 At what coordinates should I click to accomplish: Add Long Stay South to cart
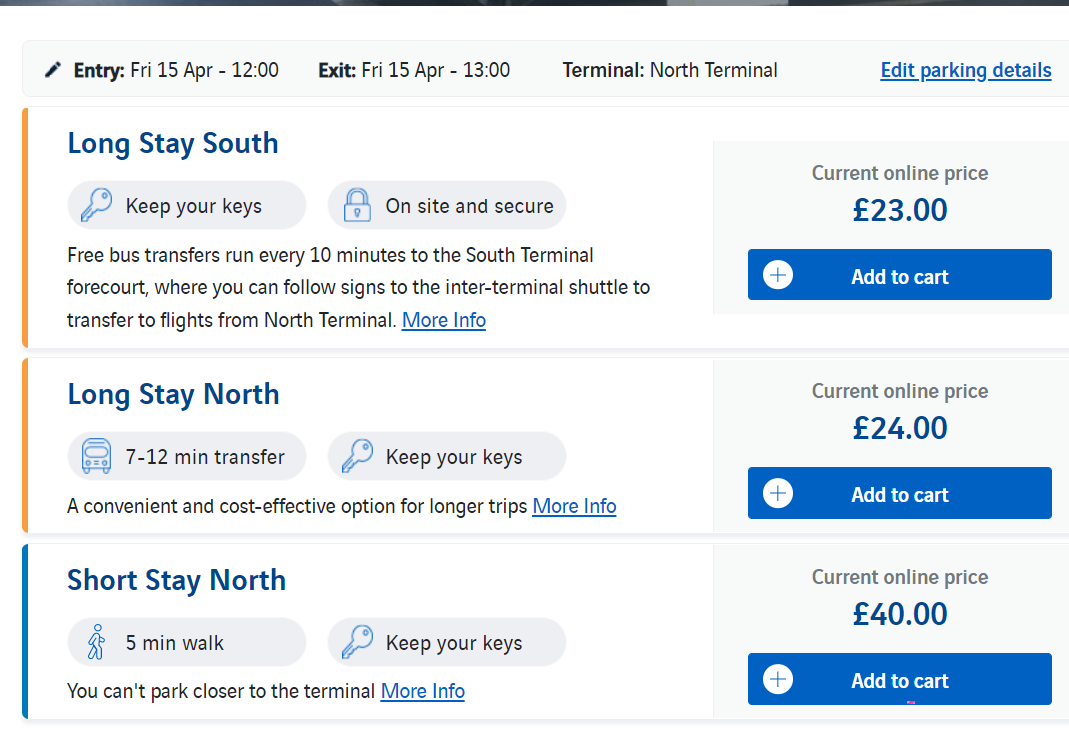click(x=899, y=275)
